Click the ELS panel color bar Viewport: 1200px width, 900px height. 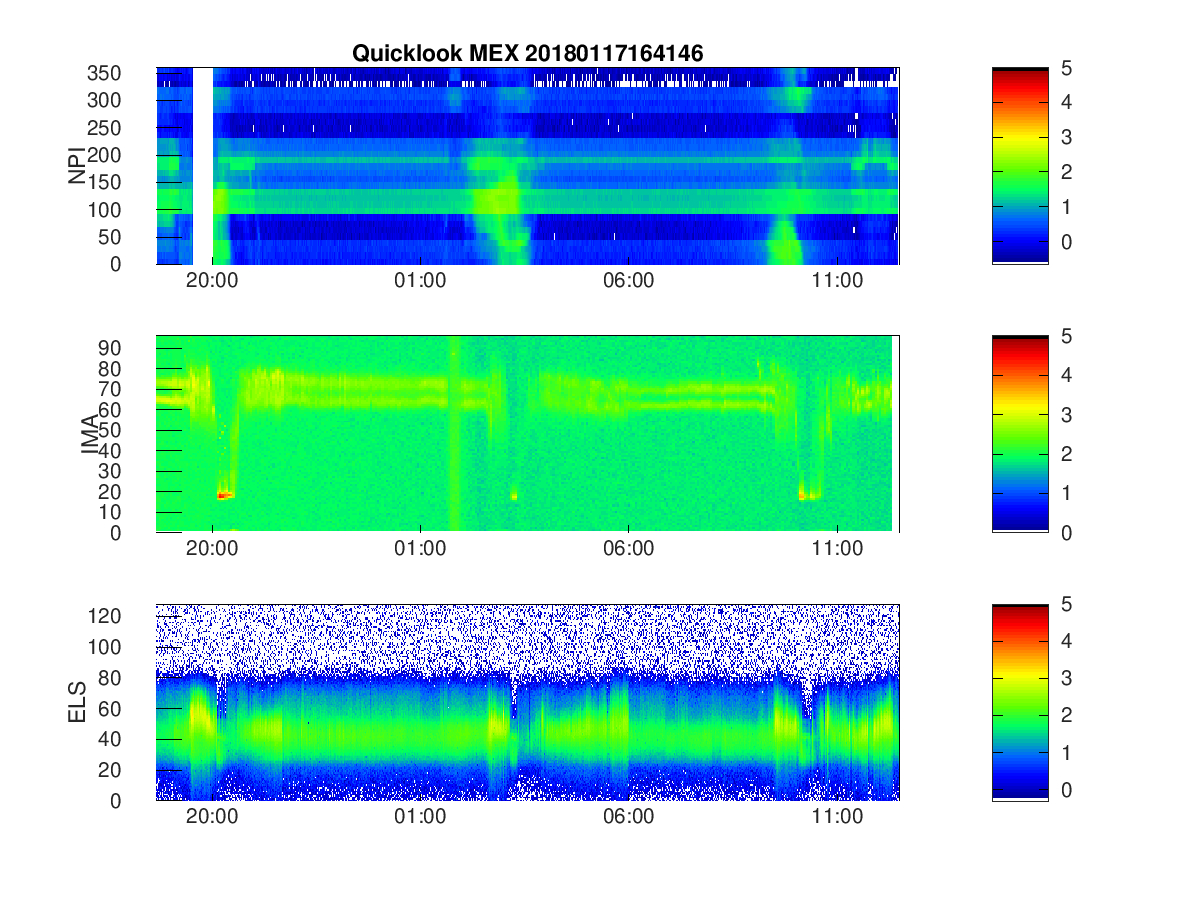pyautogui.click(x=1020, y=702)
